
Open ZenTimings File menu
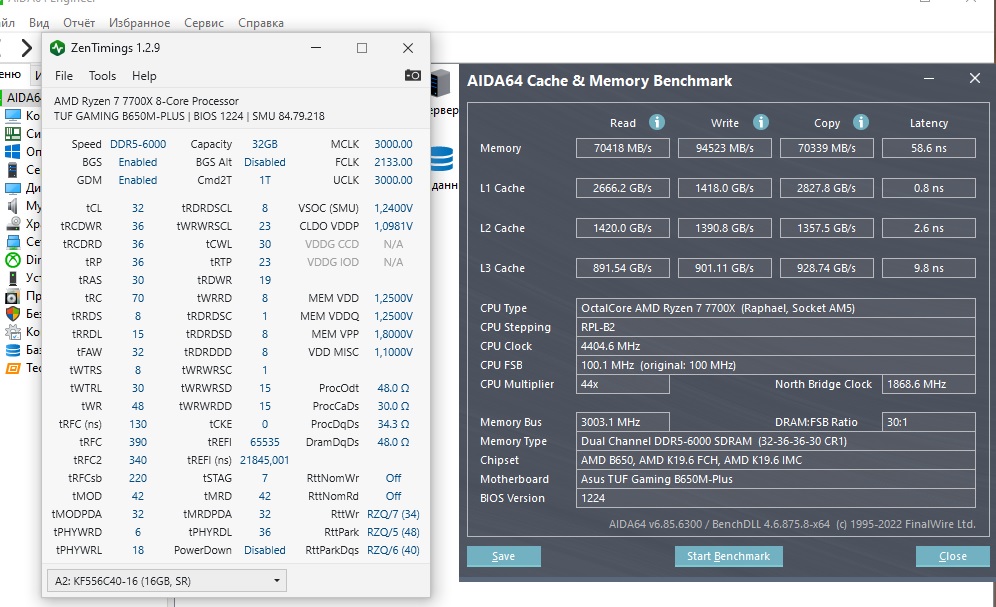[x=64, y=76]
